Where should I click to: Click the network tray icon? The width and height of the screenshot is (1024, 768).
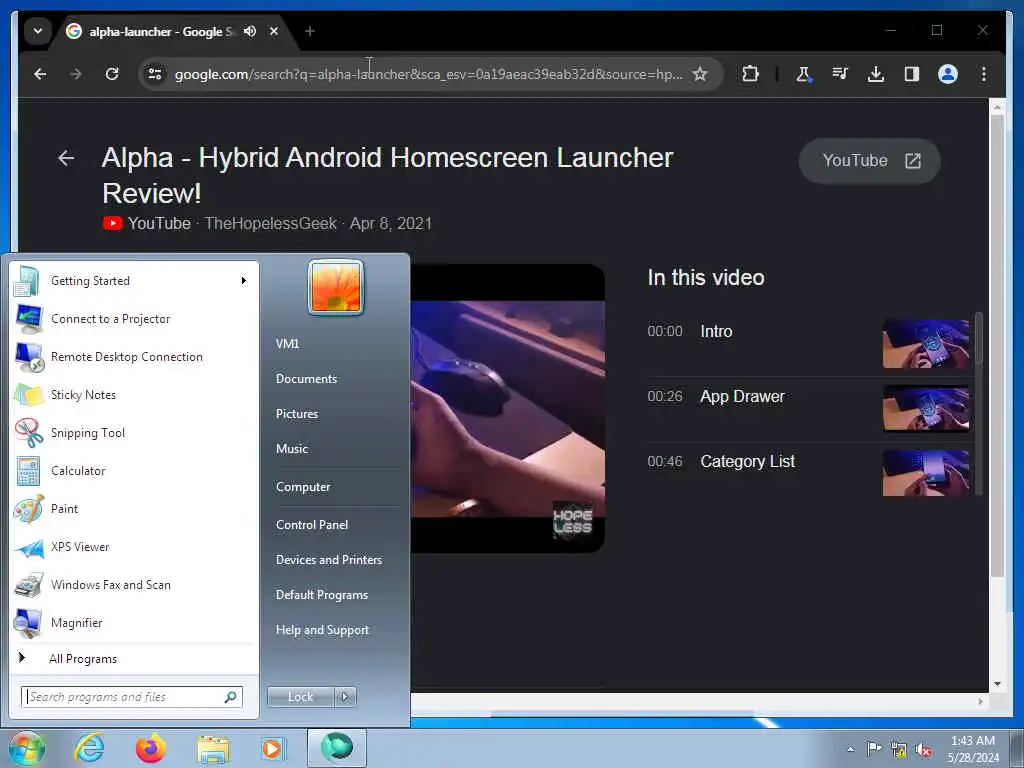(899, 750)
